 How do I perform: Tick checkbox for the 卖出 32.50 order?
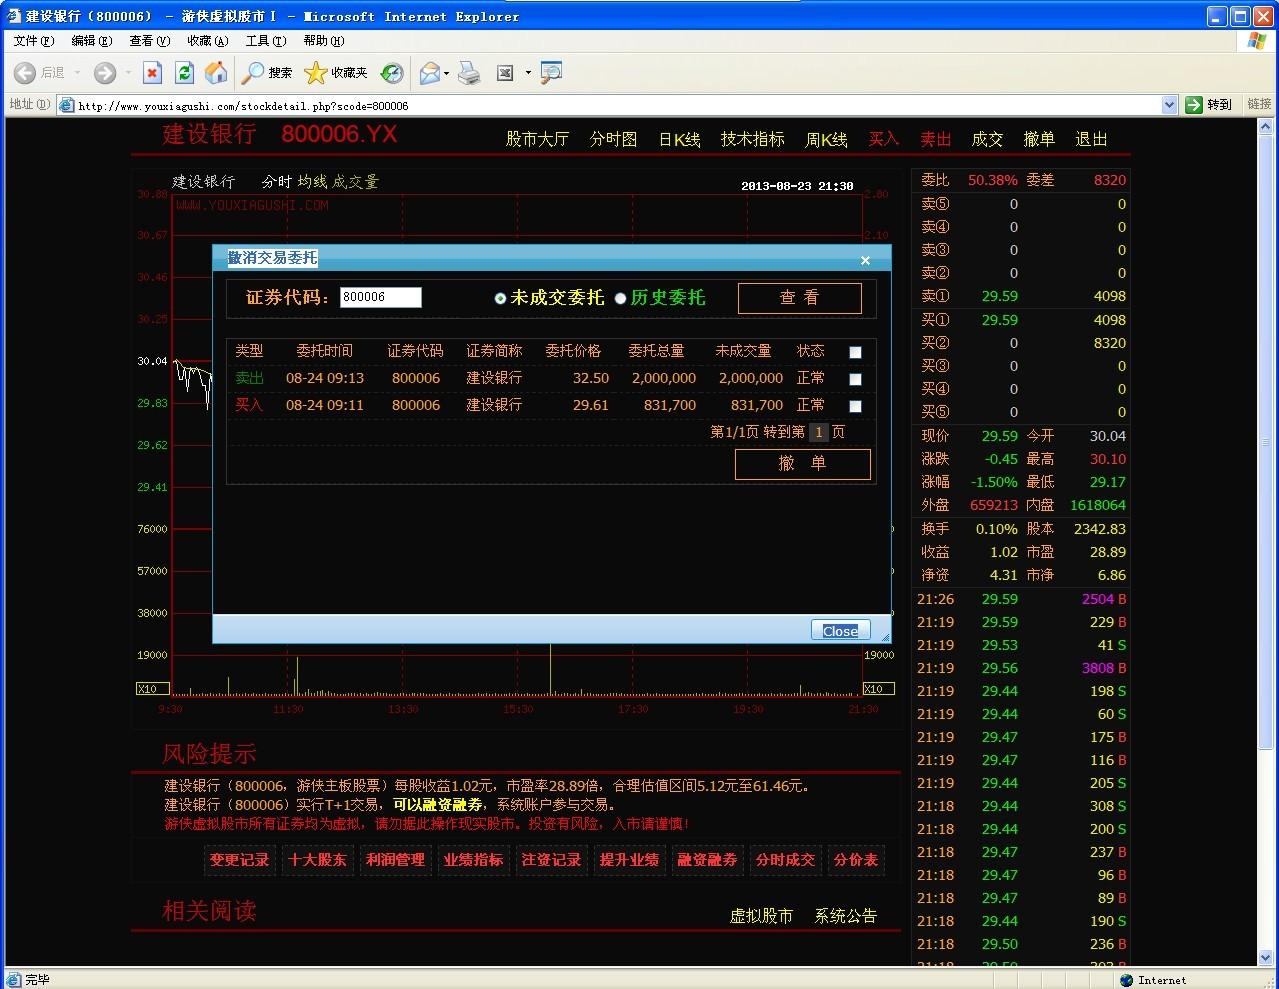(855, 379)
